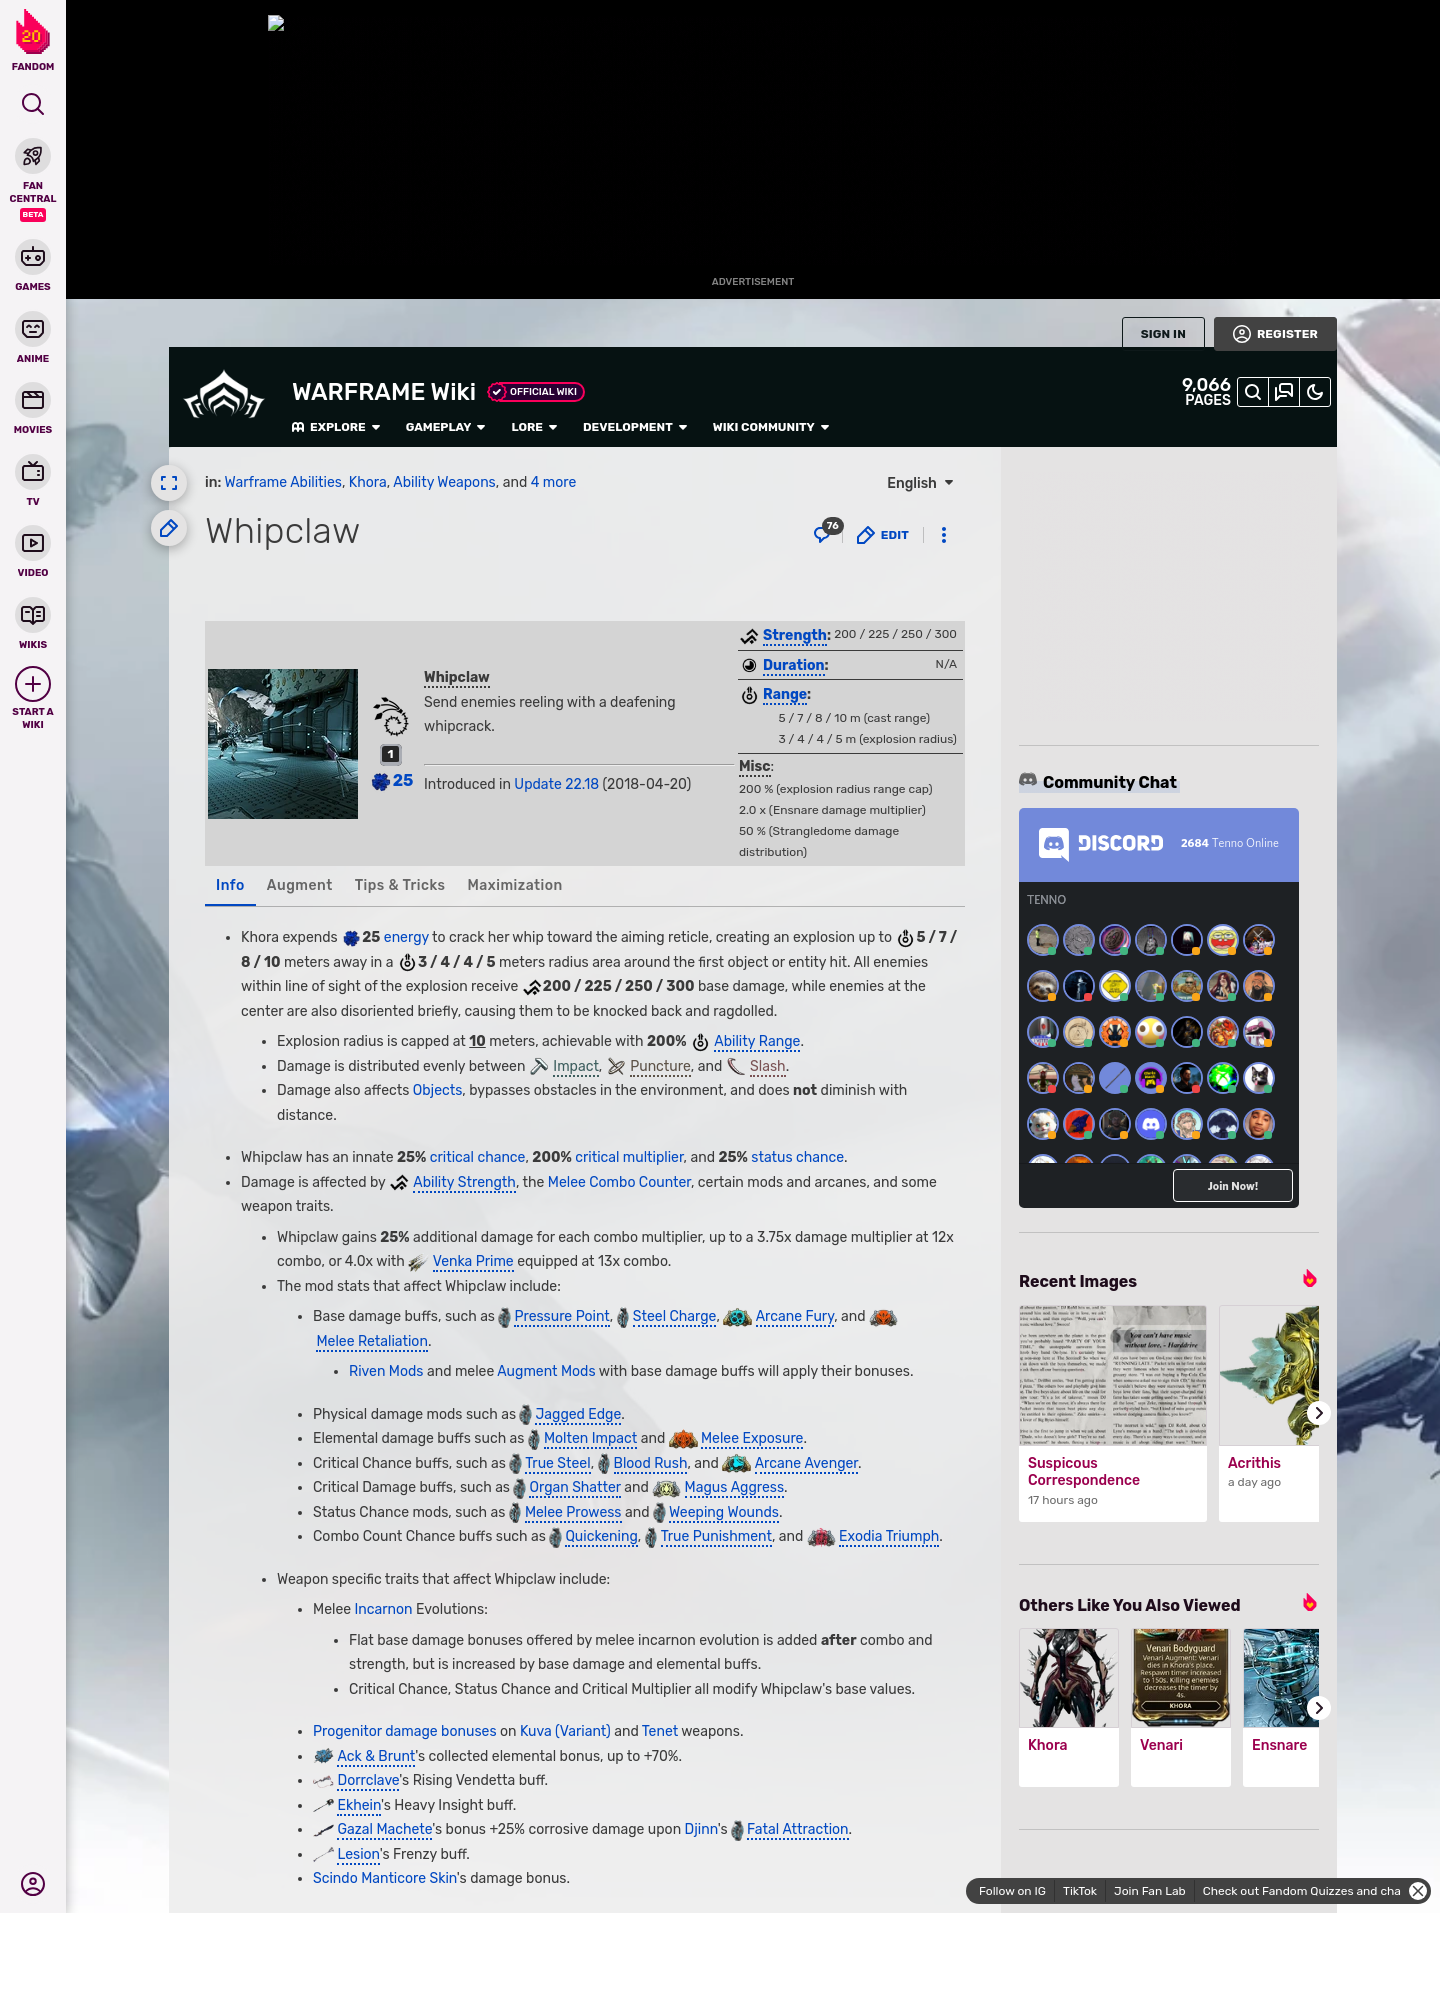Open the Duration stat link
This screenshot has width=1440, height=2000.
(795, 665)
